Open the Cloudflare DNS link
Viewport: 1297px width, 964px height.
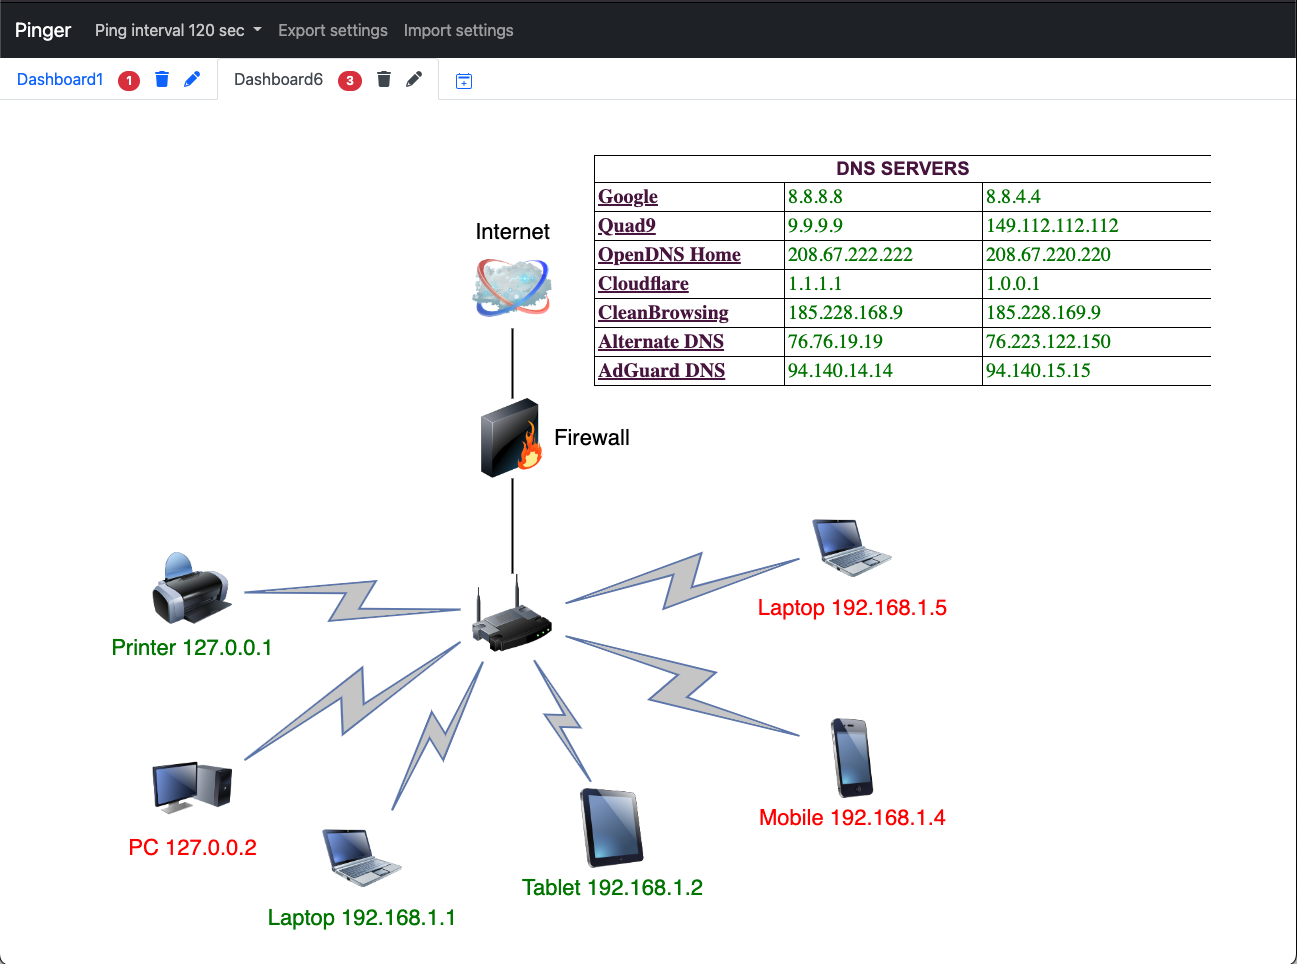point(643,284)
